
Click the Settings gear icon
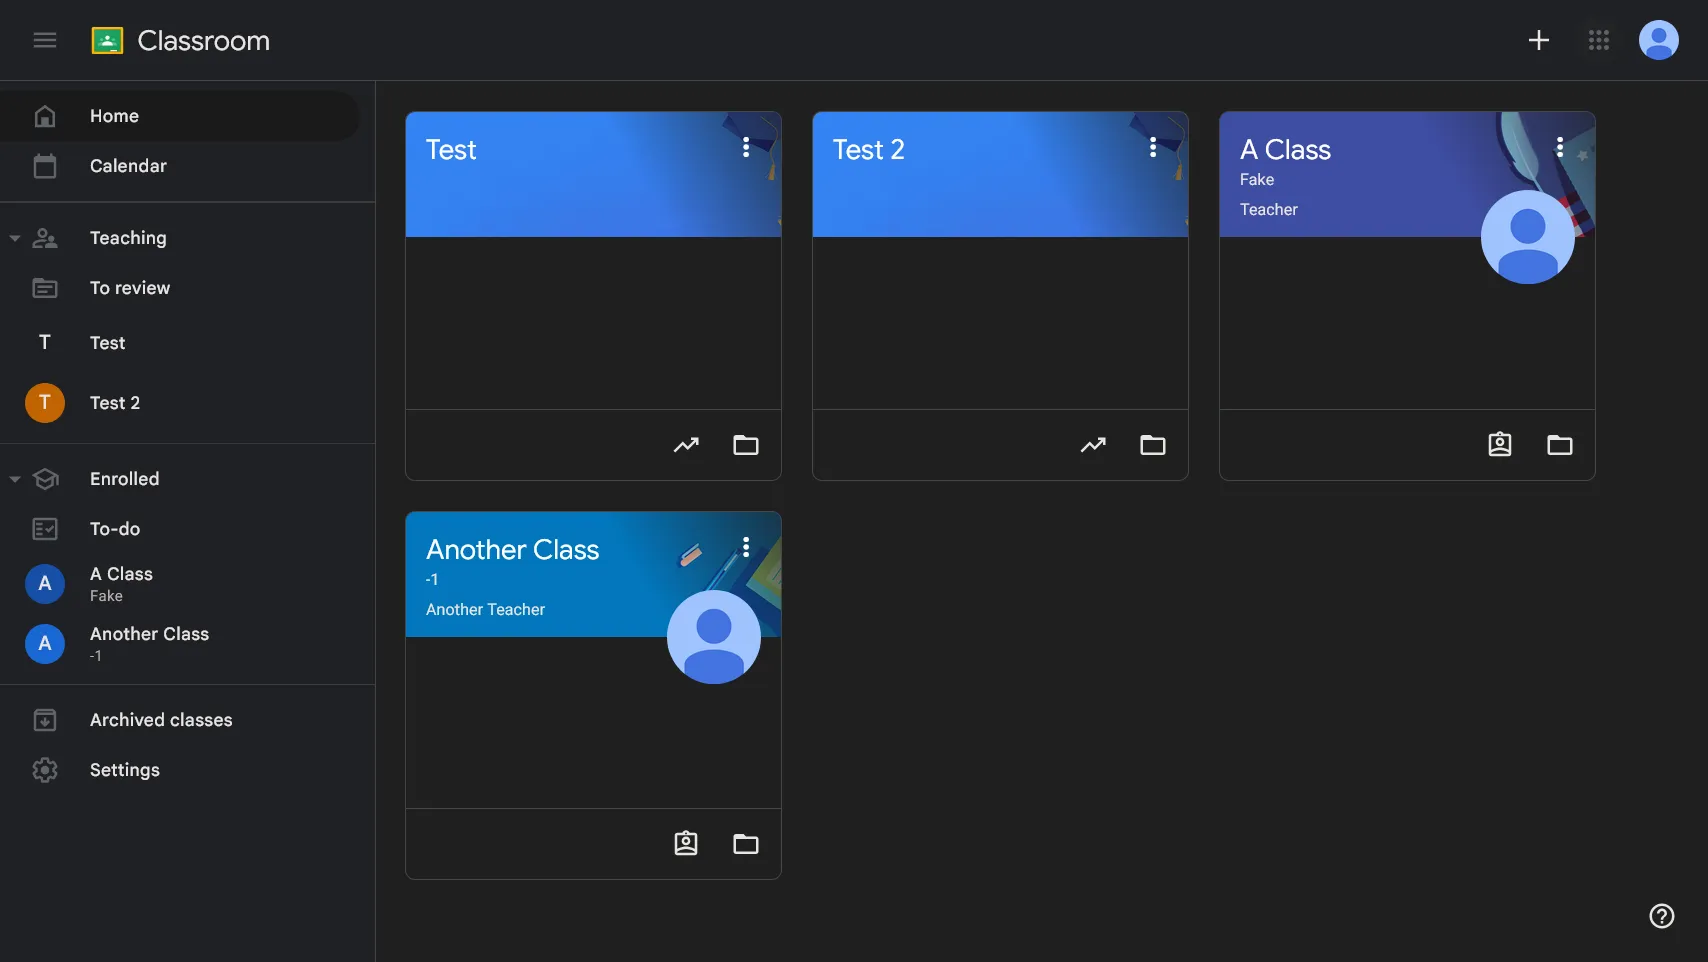coord(45,770)
